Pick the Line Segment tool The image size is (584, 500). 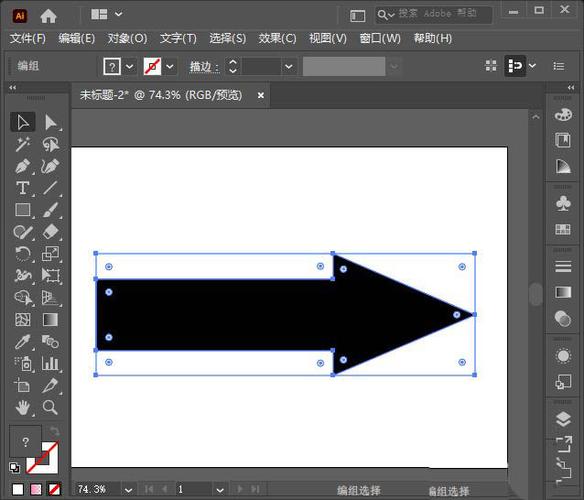tap(50, 188)
